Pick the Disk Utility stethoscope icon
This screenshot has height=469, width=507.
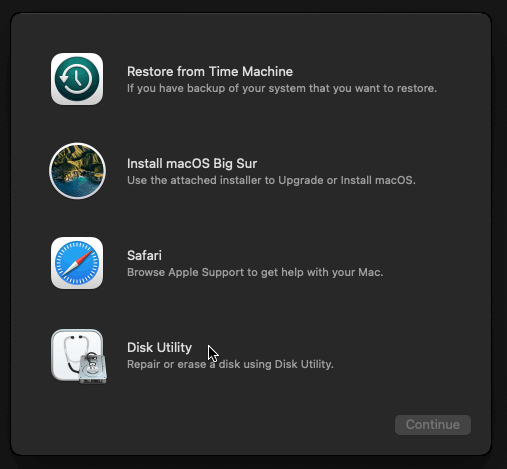pyautogui.click(x=79, y=356)
